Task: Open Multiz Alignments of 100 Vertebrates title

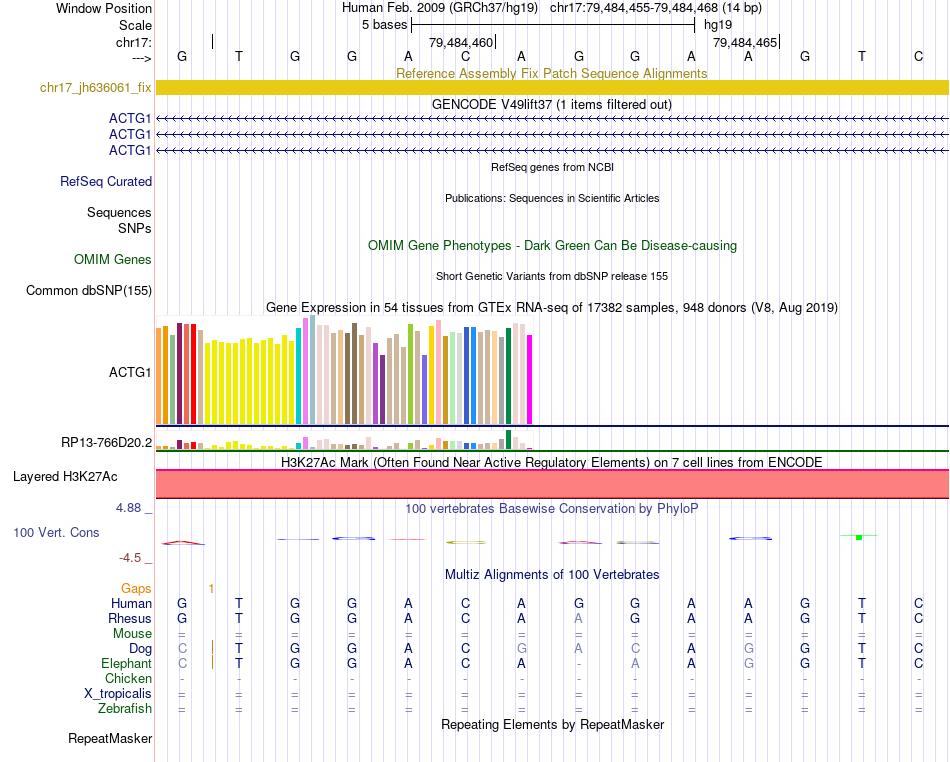Action: click(x=552, y=574)
